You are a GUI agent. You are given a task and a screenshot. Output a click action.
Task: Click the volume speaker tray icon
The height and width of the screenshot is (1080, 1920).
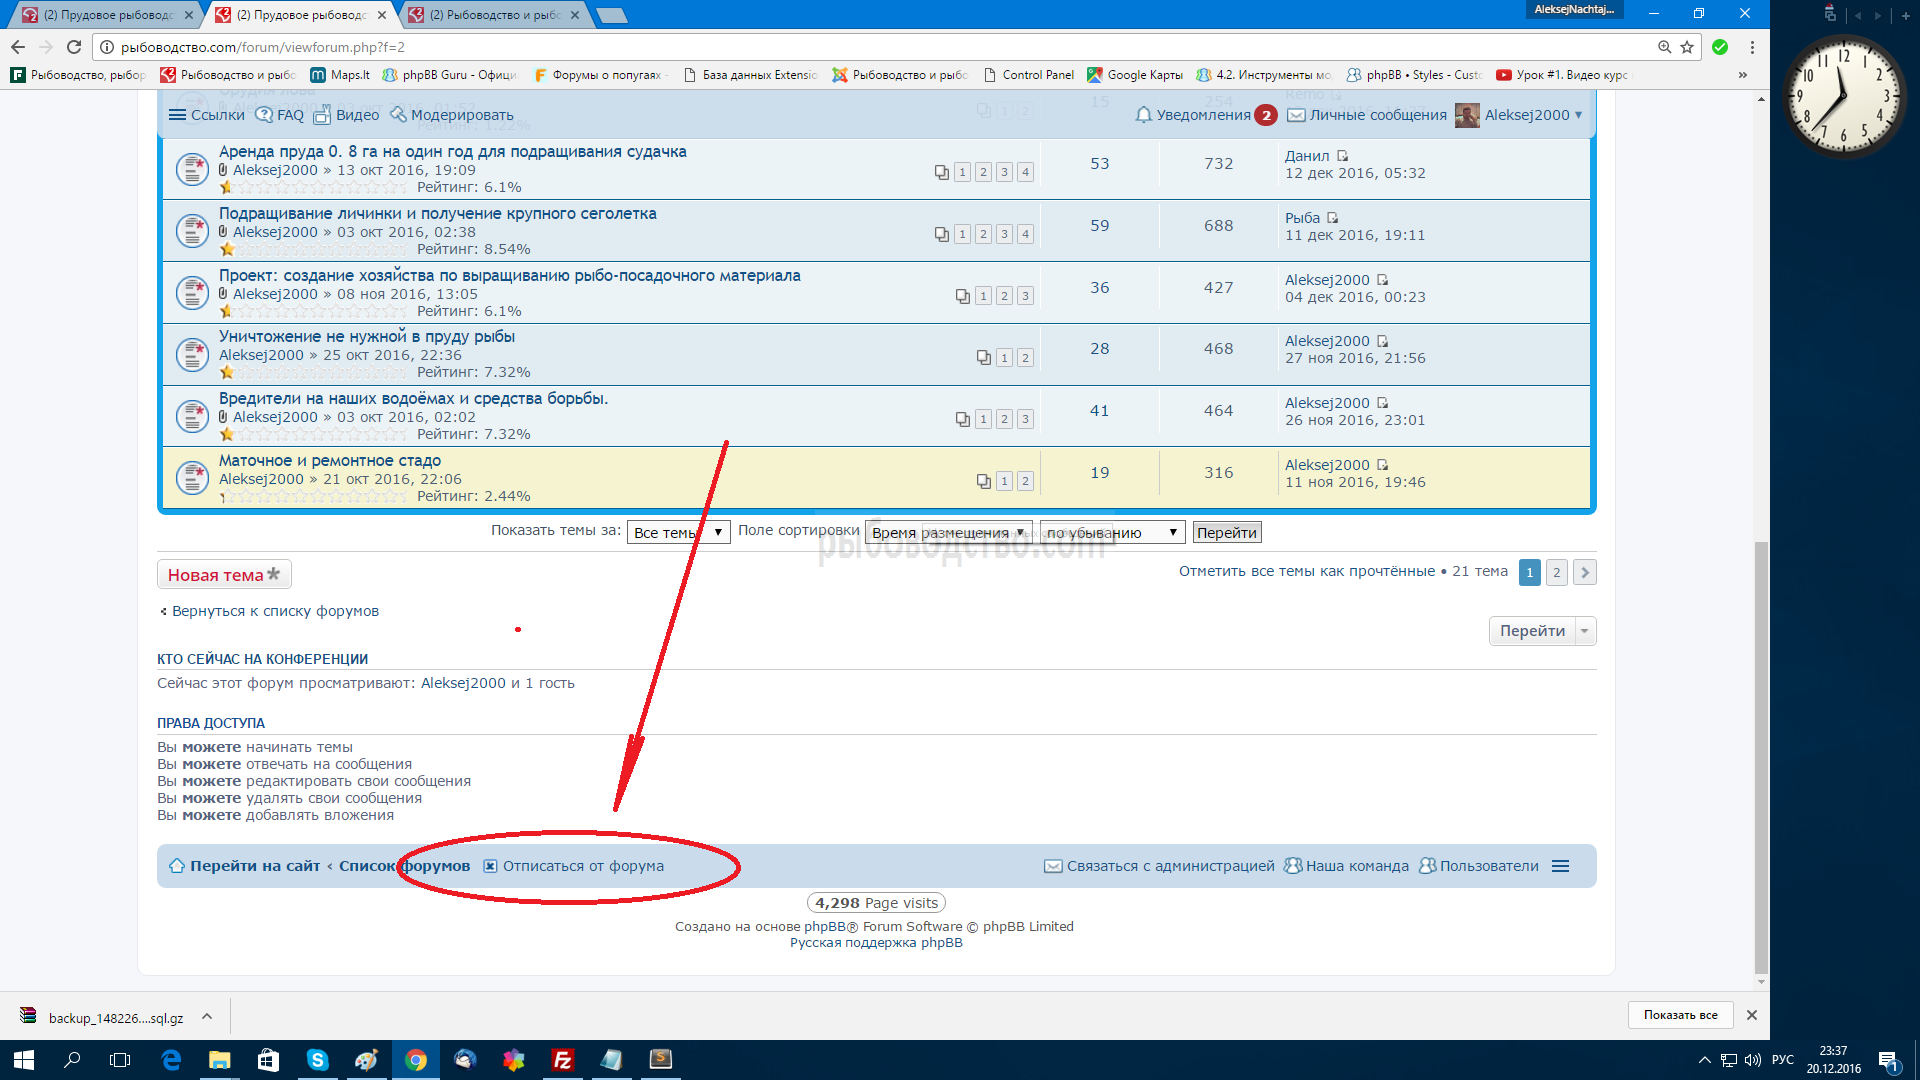[x=1752, y=1060]
